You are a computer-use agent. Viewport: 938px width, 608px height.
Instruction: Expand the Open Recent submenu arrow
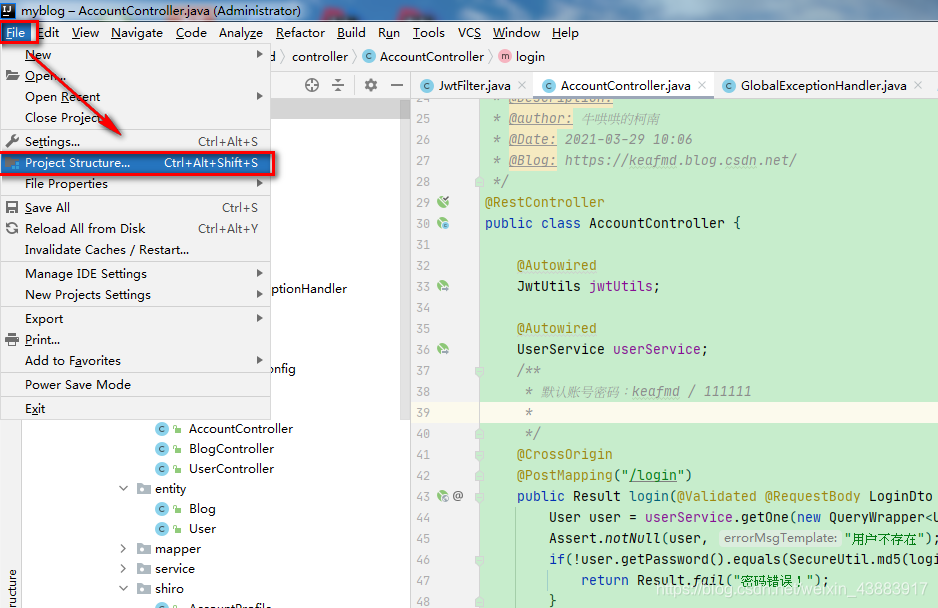pyautogui.click(x=259, y=96)
